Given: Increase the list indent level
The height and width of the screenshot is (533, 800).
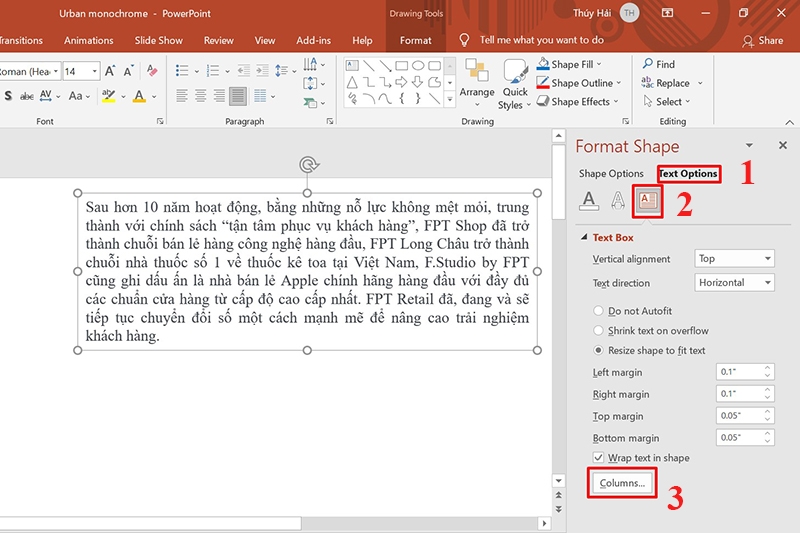Looking at the screenshot, I should (262, 70).
